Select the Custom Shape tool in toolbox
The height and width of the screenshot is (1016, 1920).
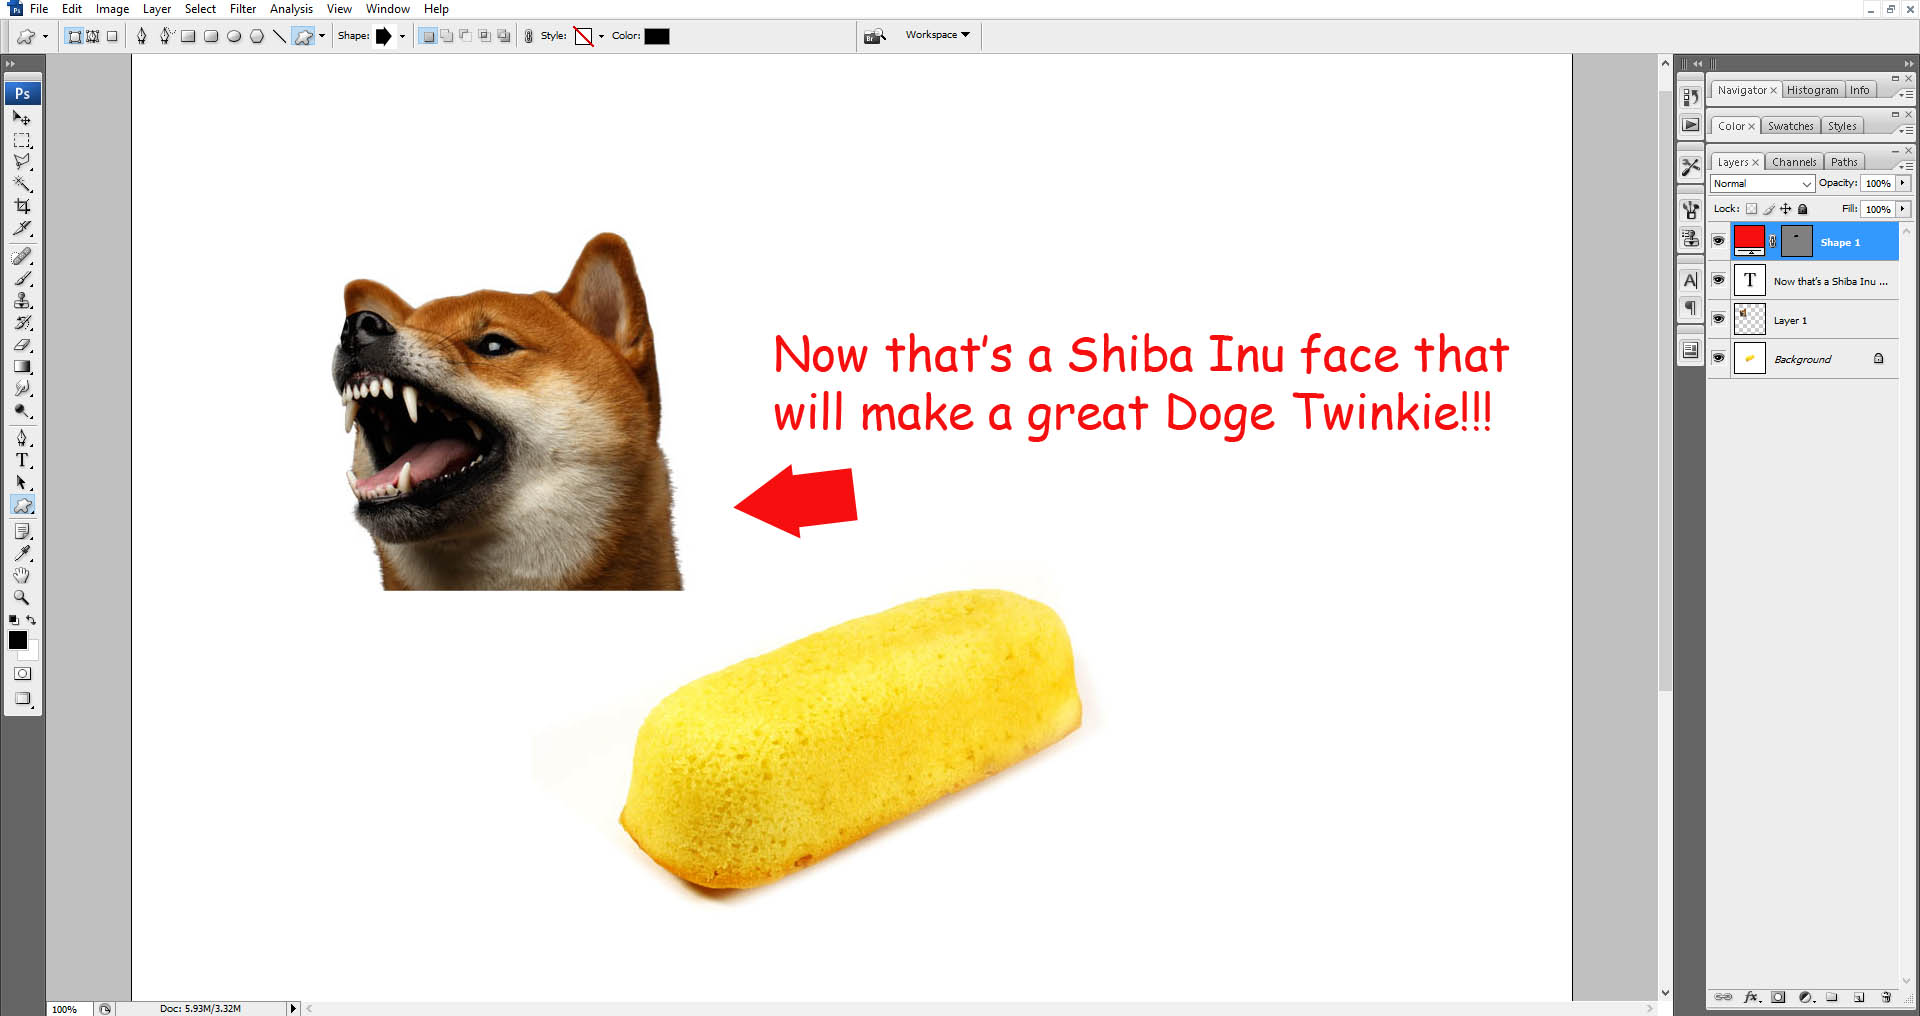[x=22, y=505]
